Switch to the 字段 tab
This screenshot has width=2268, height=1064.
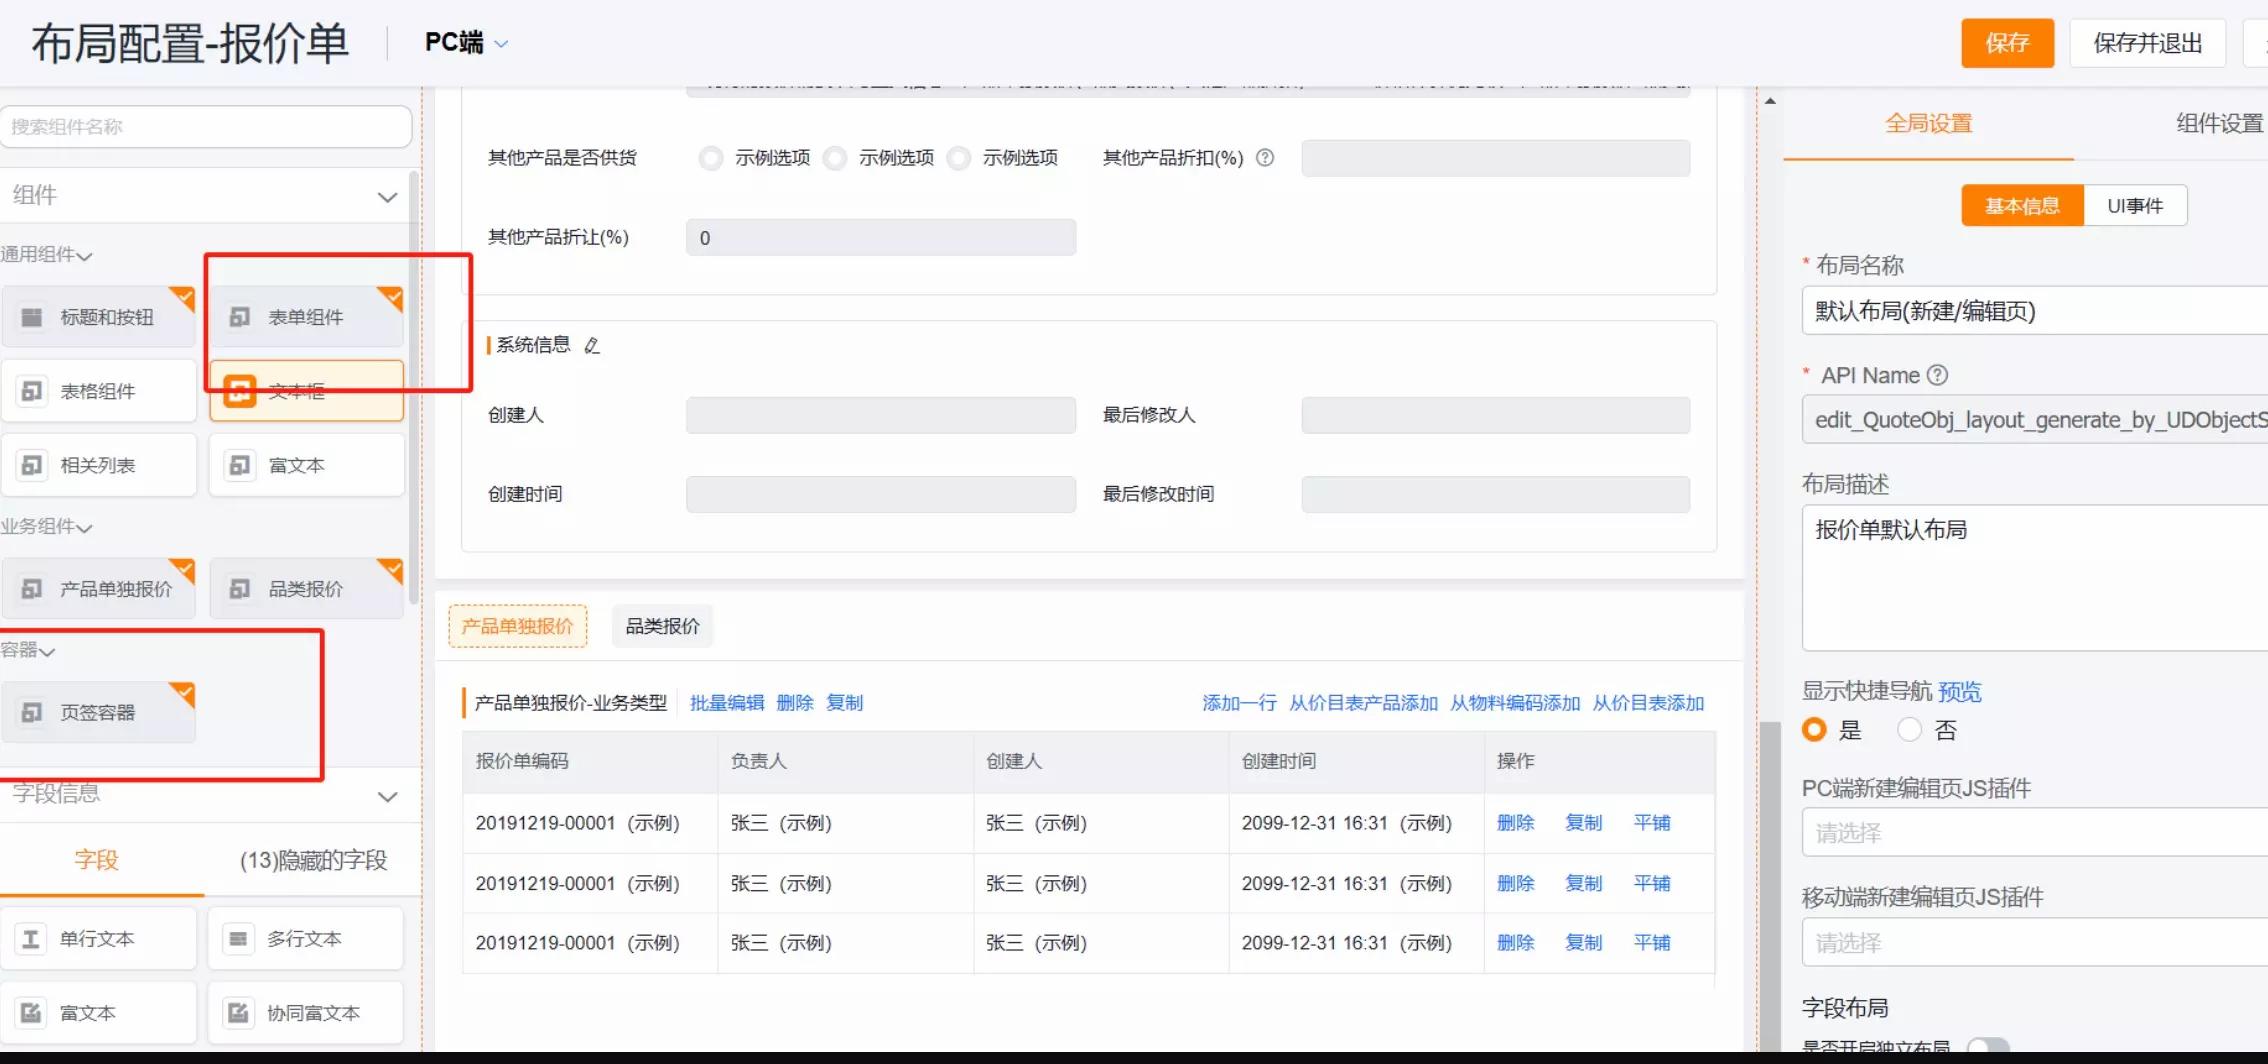[97, 860]
